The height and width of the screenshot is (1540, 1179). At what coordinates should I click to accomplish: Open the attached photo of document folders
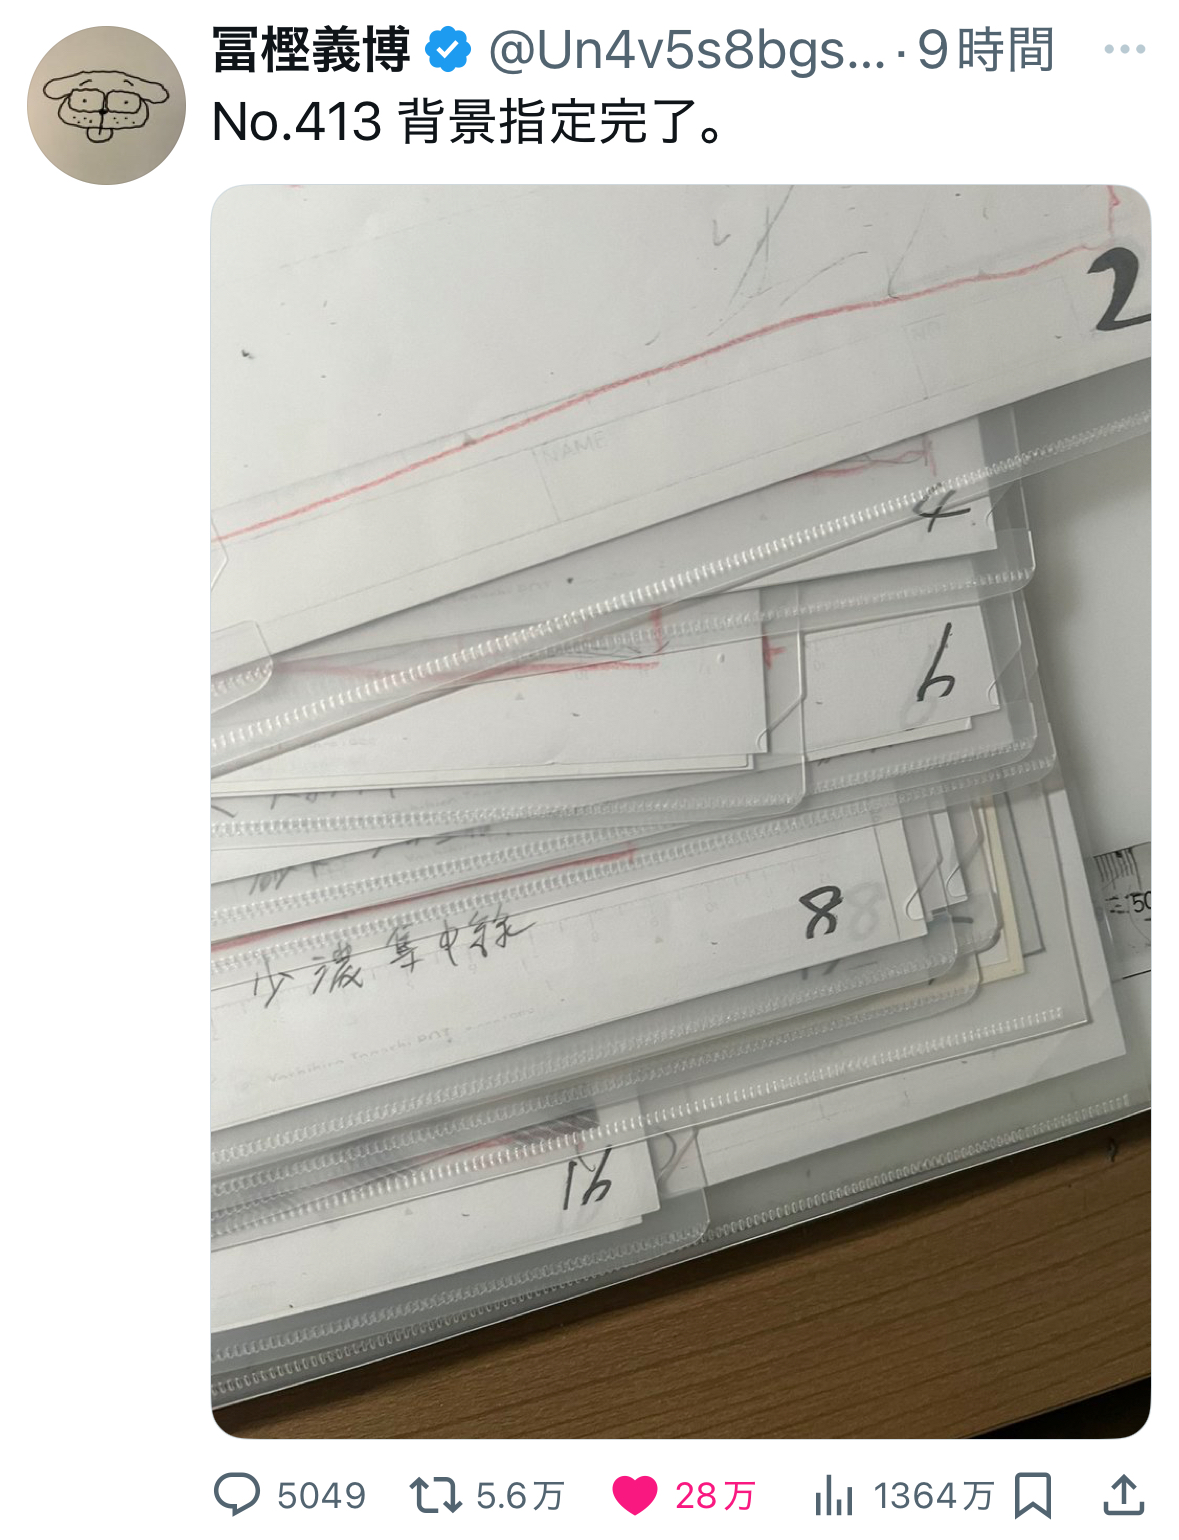click(681, 811)
